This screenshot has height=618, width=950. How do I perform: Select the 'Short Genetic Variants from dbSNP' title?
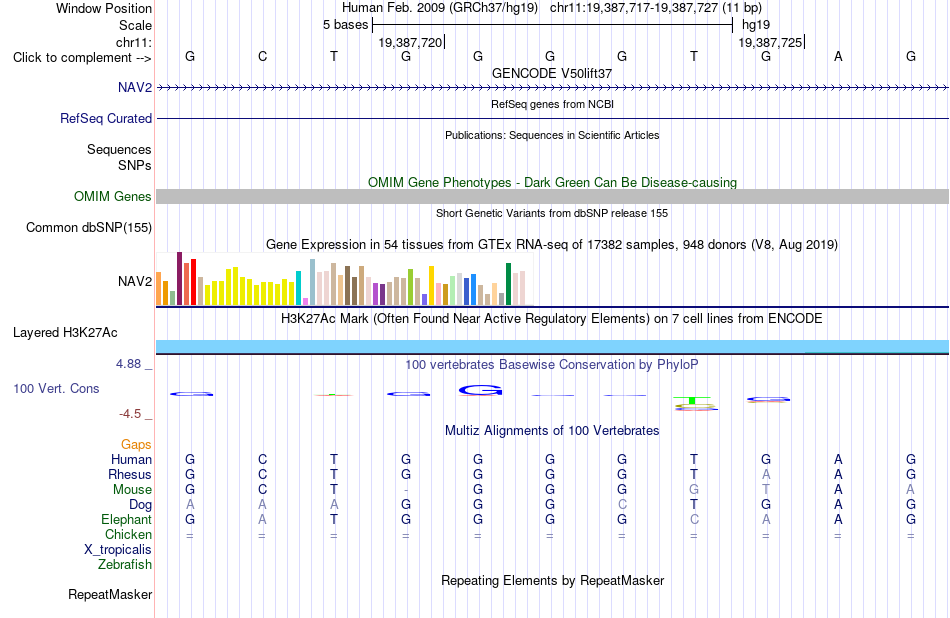pyautogui.click(x=552, y=213)
